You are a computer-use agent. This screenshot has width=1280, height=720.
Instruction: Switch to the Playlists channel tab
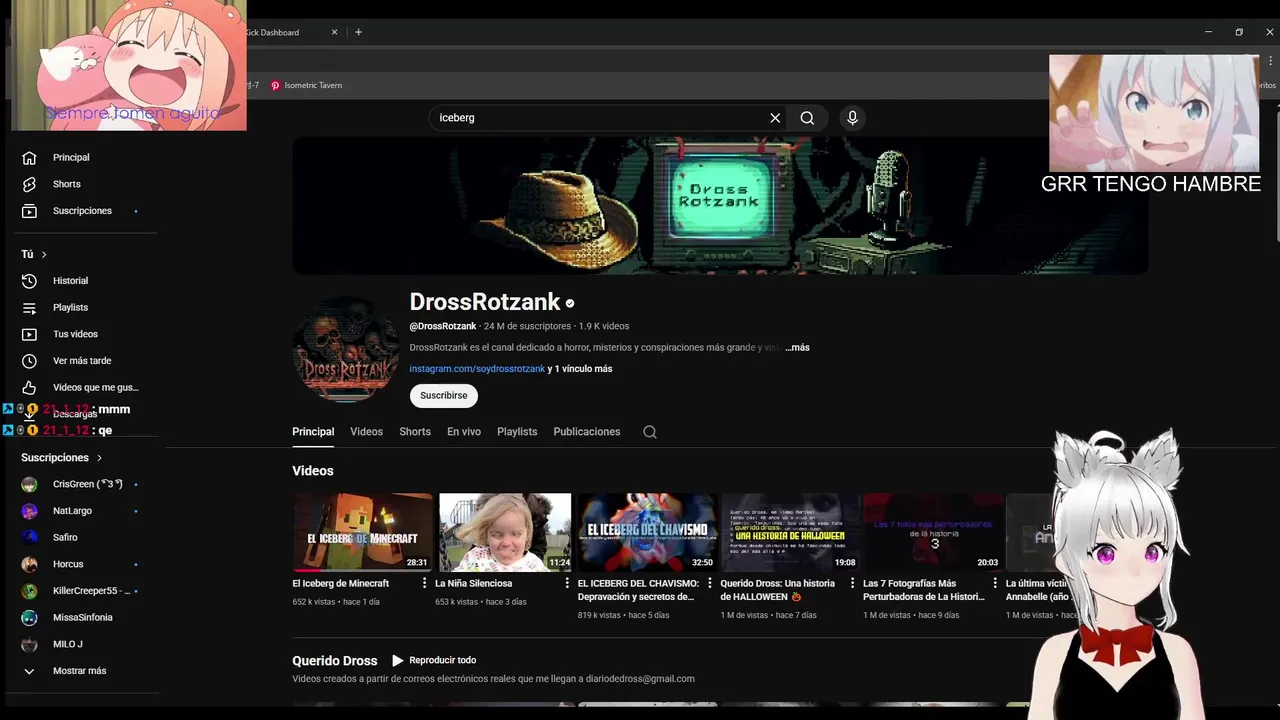(517, 432)
